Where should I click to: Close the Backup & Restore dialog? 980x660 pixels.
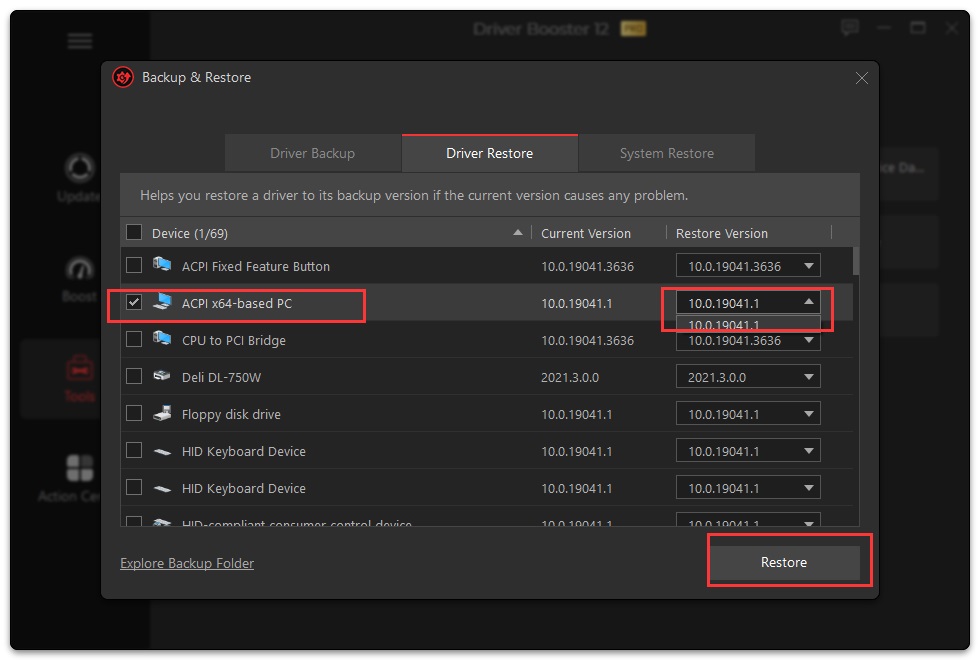tap(861, 78)
